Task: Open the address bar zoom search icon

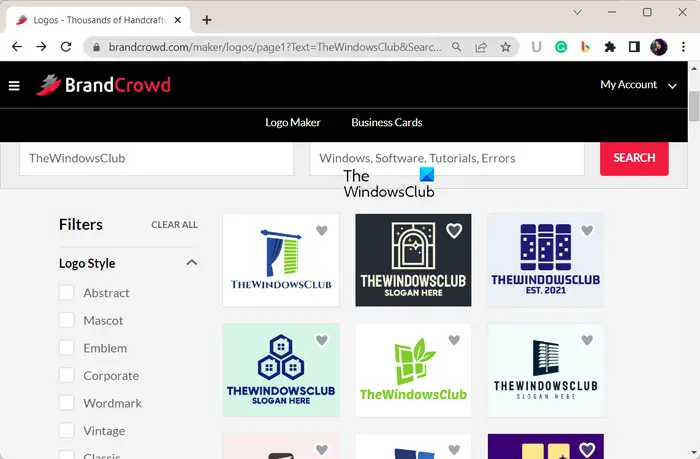Action: click(456, 47)
